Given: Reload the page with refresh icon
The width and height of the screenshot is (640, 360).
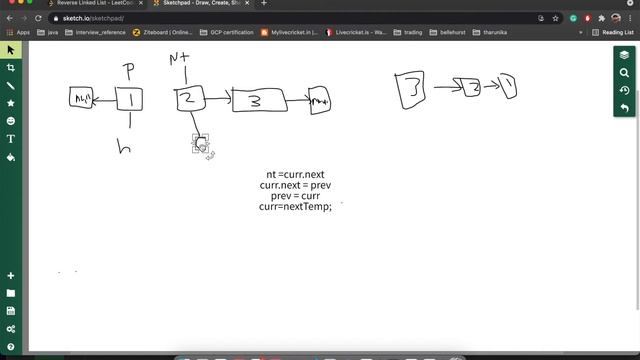Looking at the screenshot, I should (38, 18).
